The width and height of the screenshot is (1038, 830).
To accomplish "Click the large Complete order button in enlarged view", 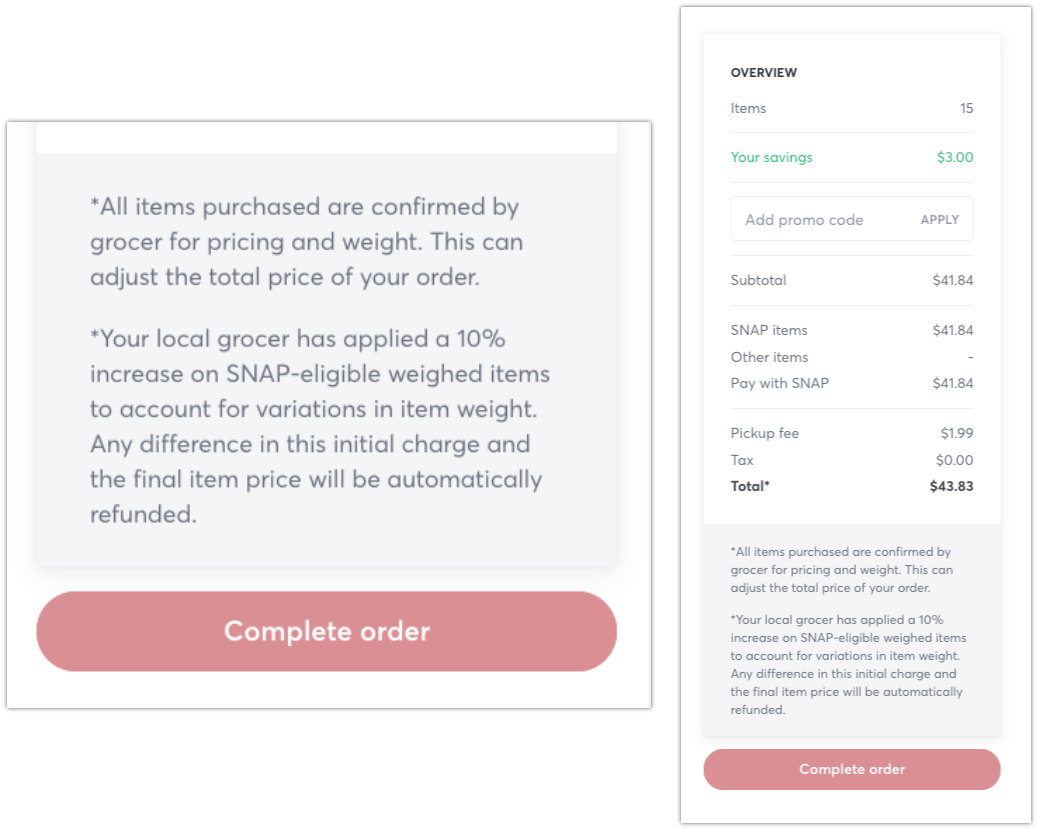I will coord(326,631).
